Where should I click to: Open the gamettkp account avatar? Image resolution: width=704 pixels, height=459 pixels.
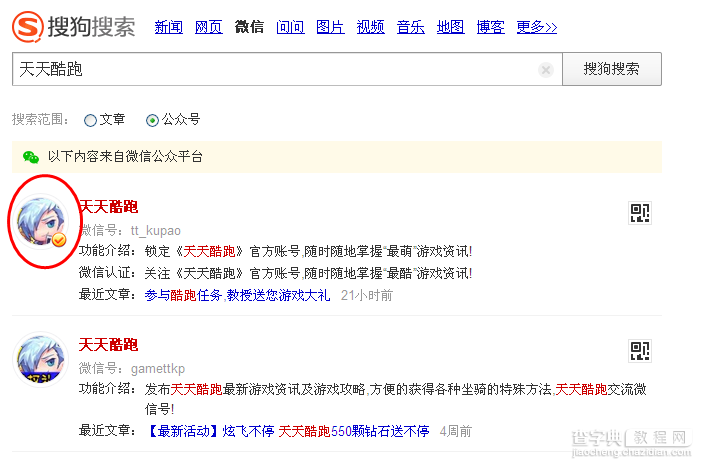pyautogui.click(x=40, y=360)
